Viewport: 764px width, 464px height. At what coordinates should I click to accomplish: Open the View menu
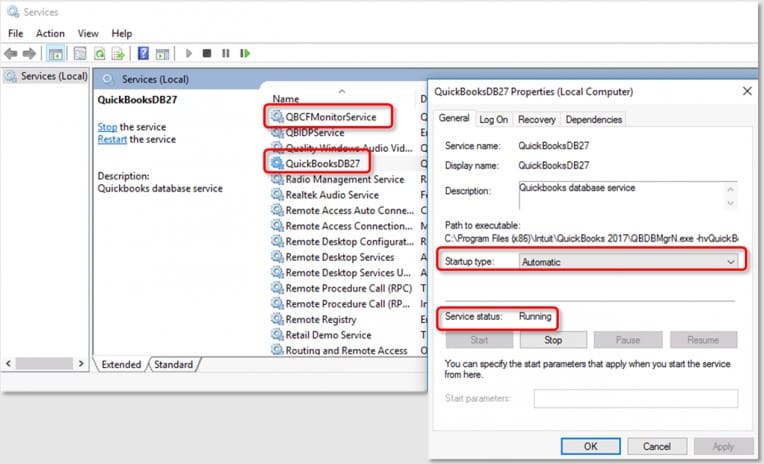pyautogui.click(x=88, y=33)
